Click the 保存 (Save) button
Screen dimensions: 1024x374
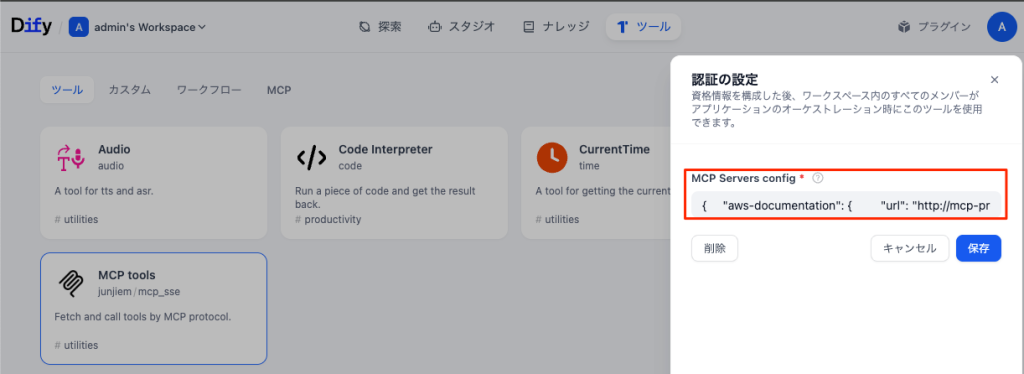coord(978,249)
